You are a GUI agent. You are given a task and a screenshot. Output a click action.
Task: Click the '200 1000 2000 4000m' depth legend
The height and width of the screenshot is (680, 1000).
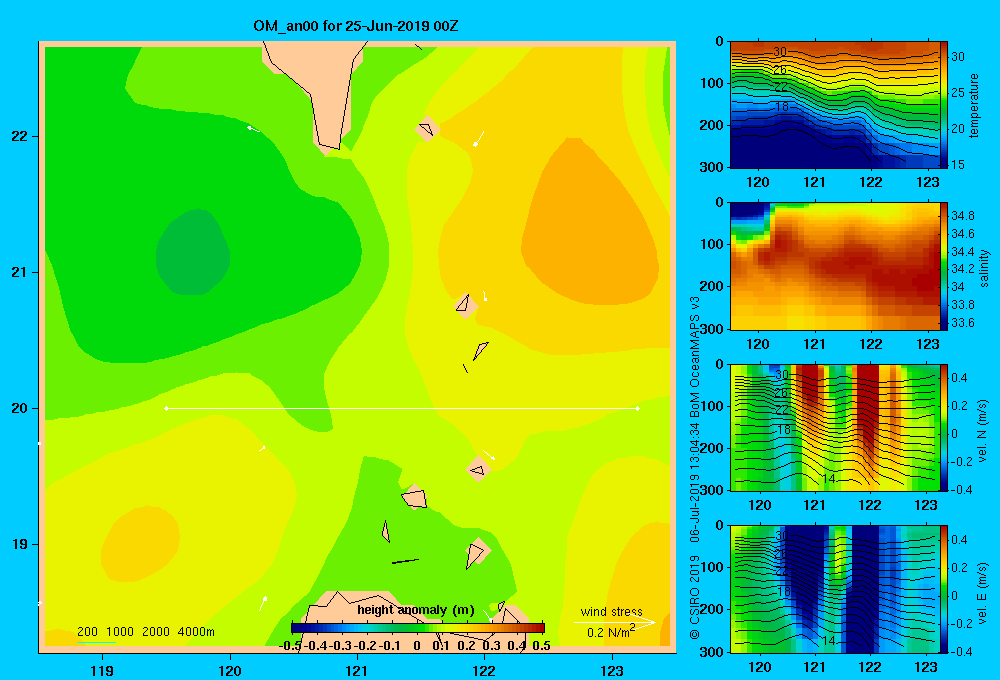[145, 632]
